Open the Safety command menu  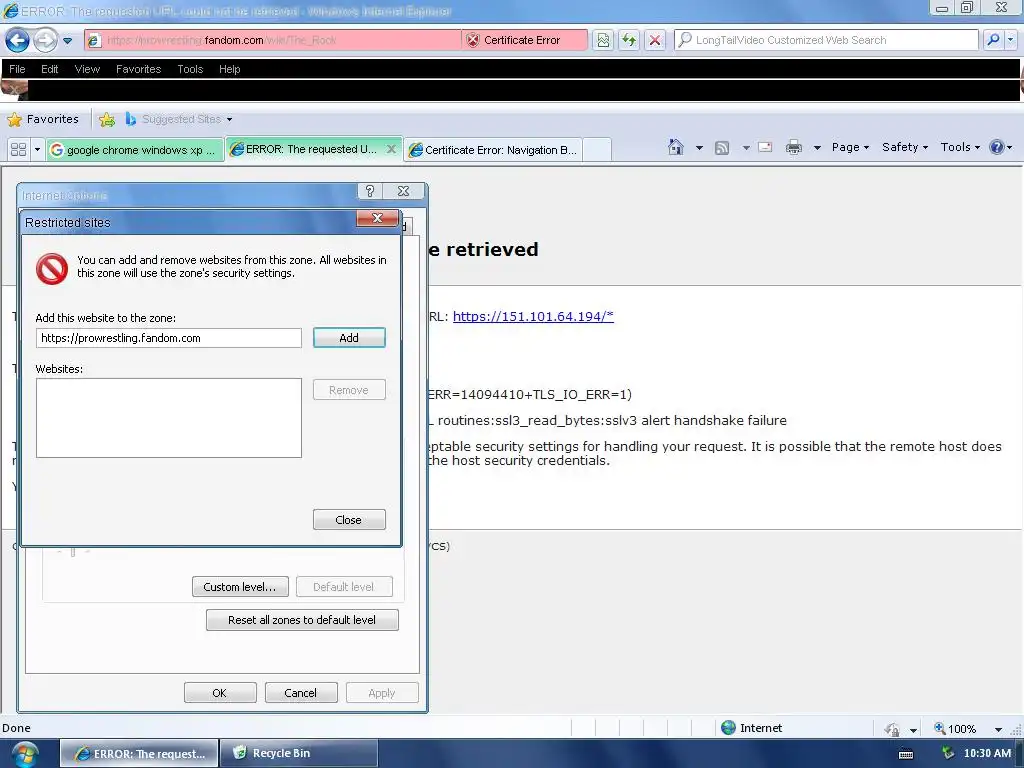pyautogui.click(x=904, y=147)
